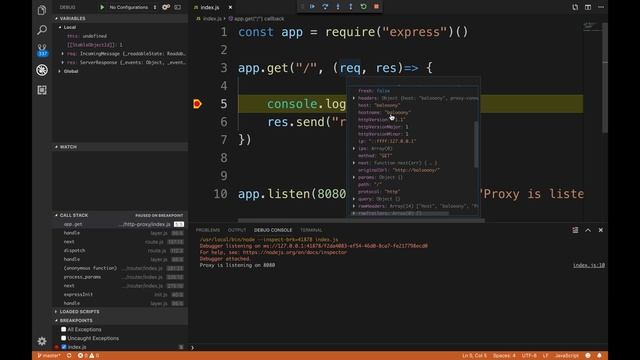This screenshot has width=640, height=360.
Task: Expand rawHeaders array in hover popup
Action: pos(354,206)
